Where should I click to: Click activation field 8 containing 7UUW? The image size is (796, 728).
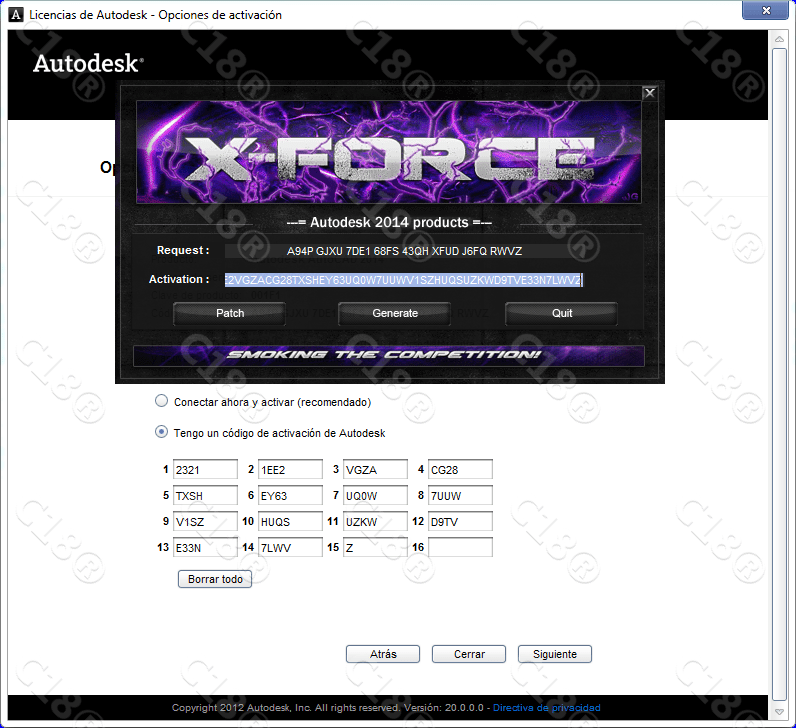(x=460, y=495)
